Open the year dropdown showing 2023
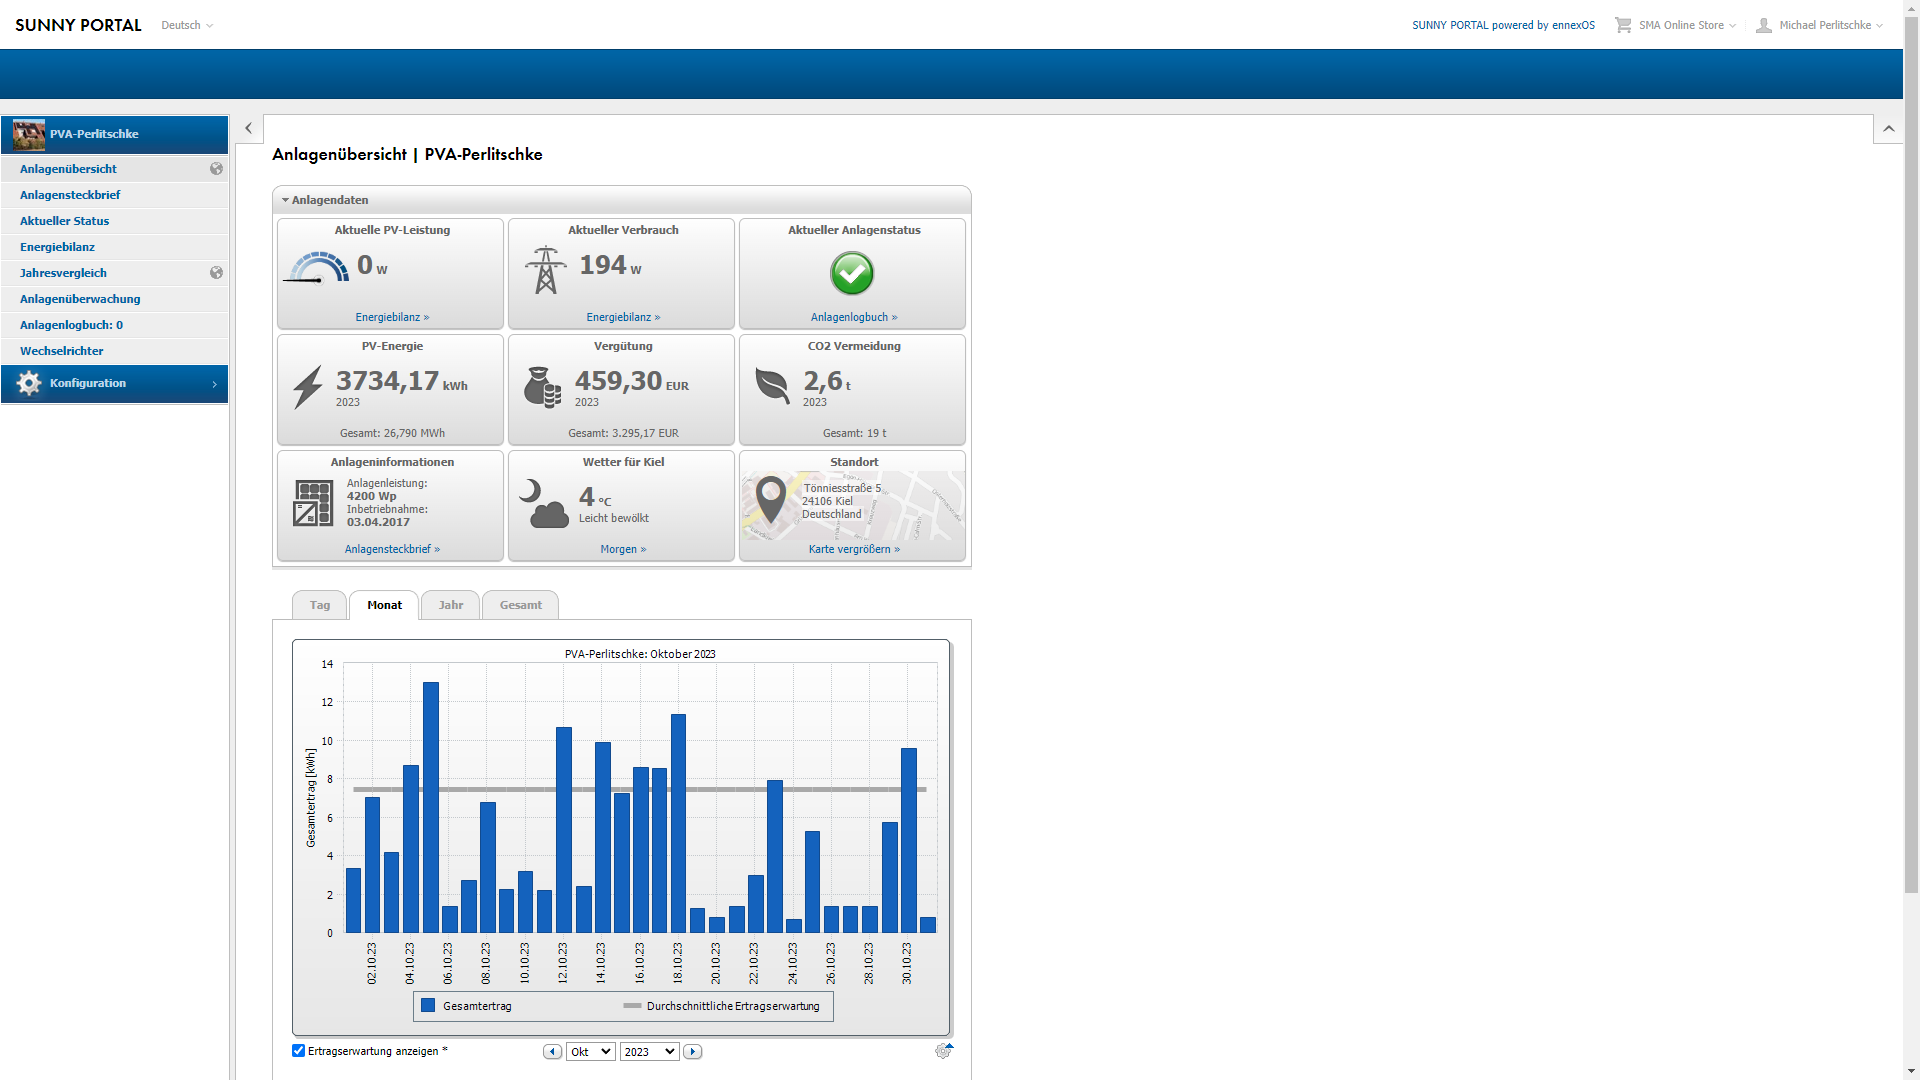 [x=649, y=1052]
